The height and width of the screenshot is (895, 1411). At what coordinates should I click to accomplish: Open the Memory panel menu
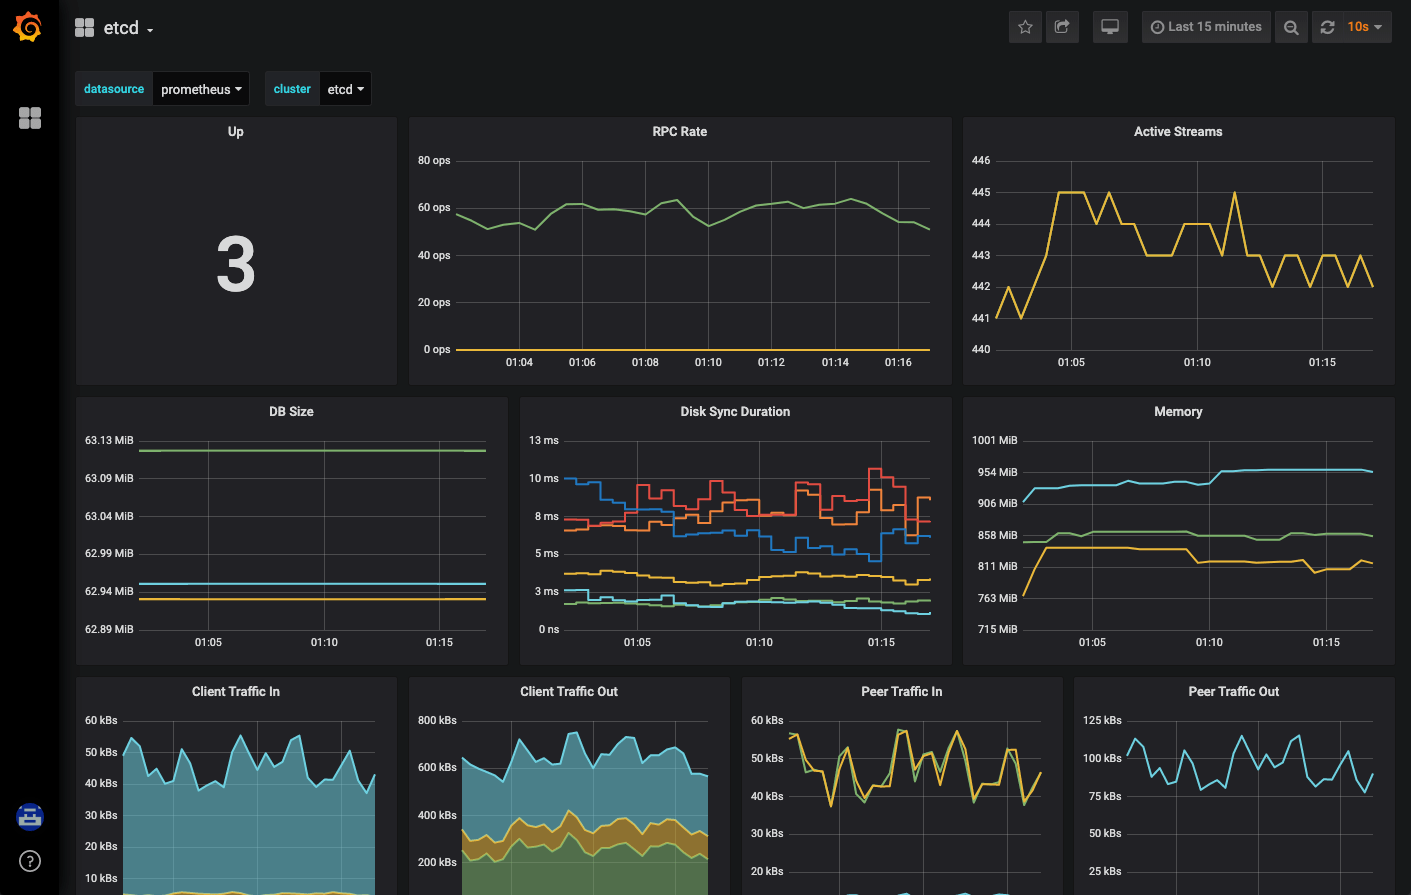pos(1178,411)
